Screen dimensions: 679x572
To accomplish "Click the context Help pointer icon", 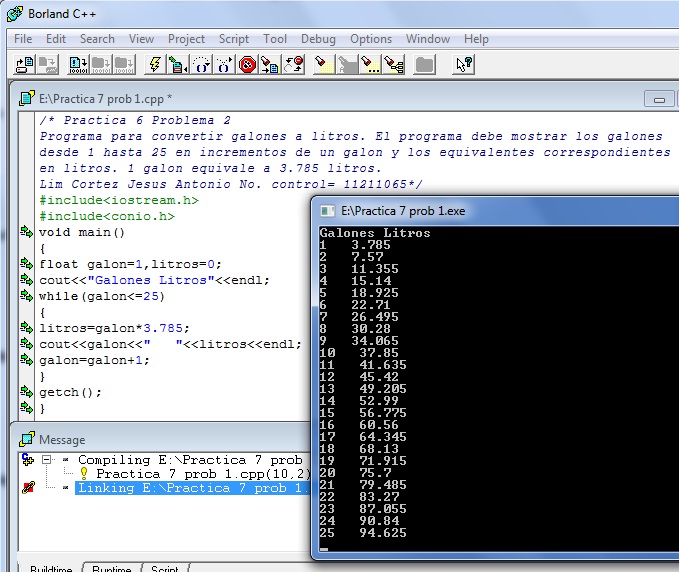I will click(464, 65).
